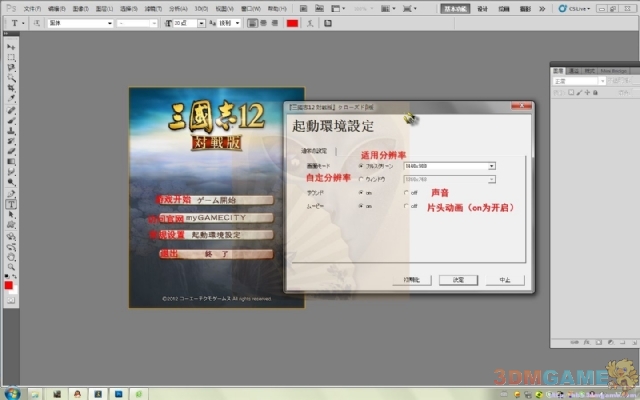Open the font size dropdown
The image size is (640, 400).
tap(201, 23)
